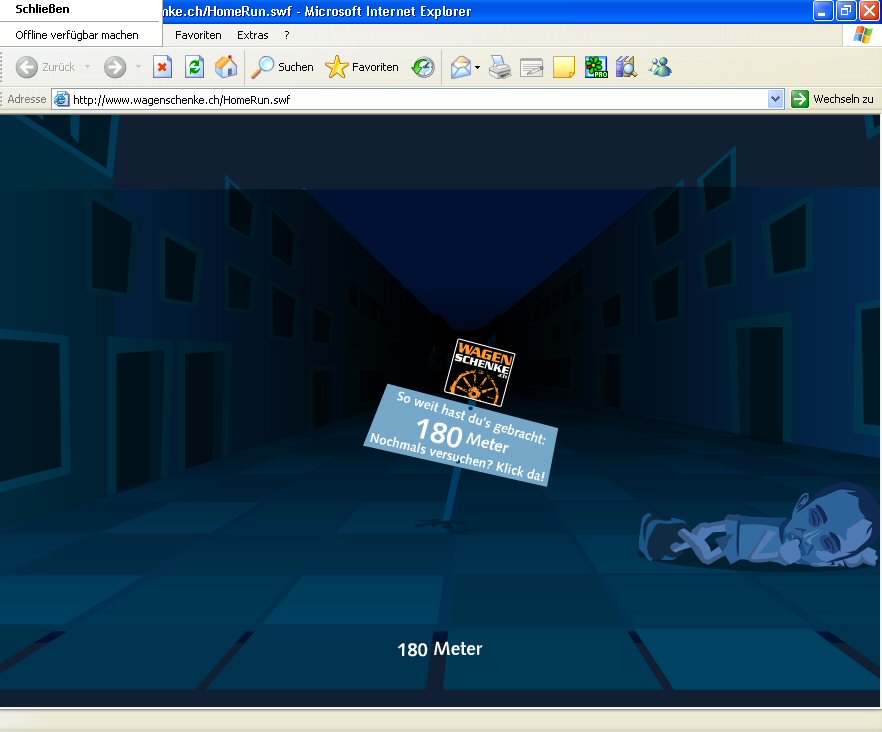This screenshot has height=732, width=882.
Task: Open the Mail button dropdown arrow
Action: pos(478,67)
